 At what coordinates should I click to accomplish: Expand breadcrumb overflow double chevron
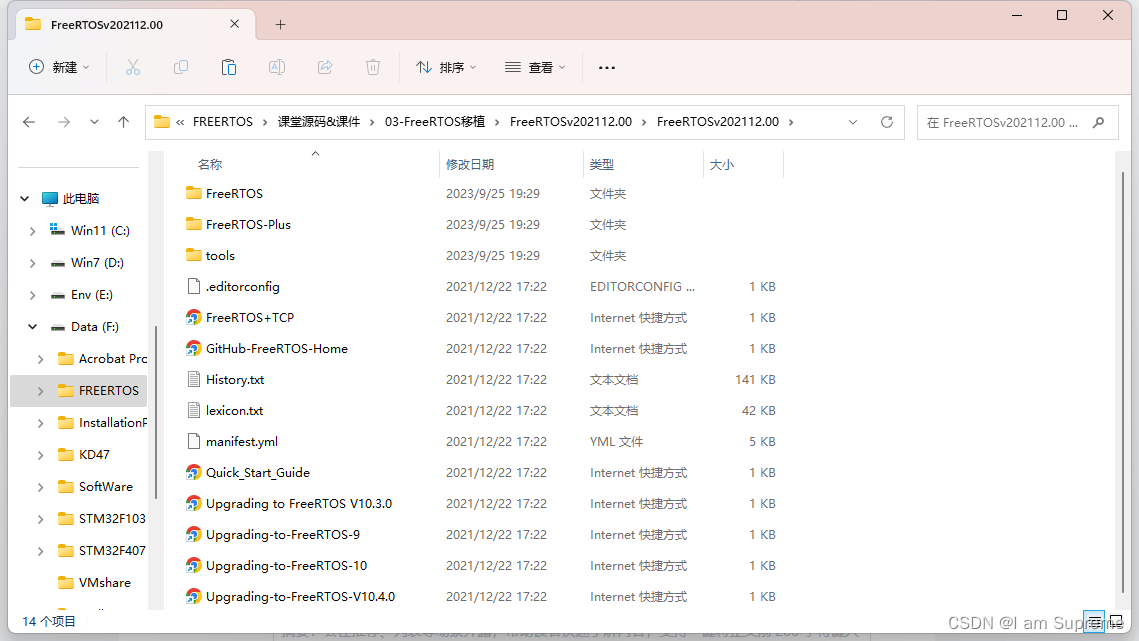[180, 122]
